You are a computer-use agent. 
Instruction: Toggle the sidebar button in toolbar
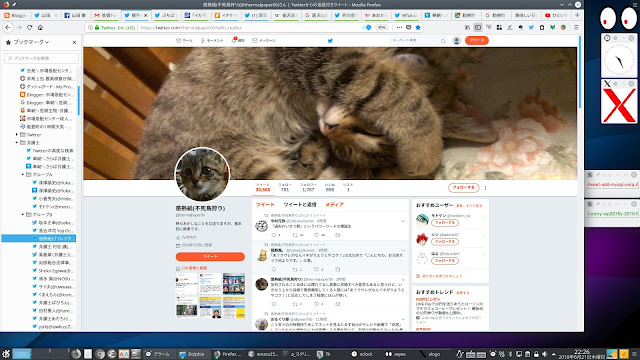tap(478, 27)
